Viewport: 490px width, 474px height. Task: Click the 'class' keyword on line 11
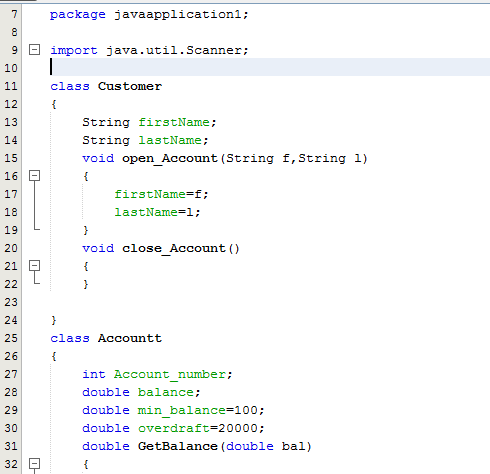point(70,86)
